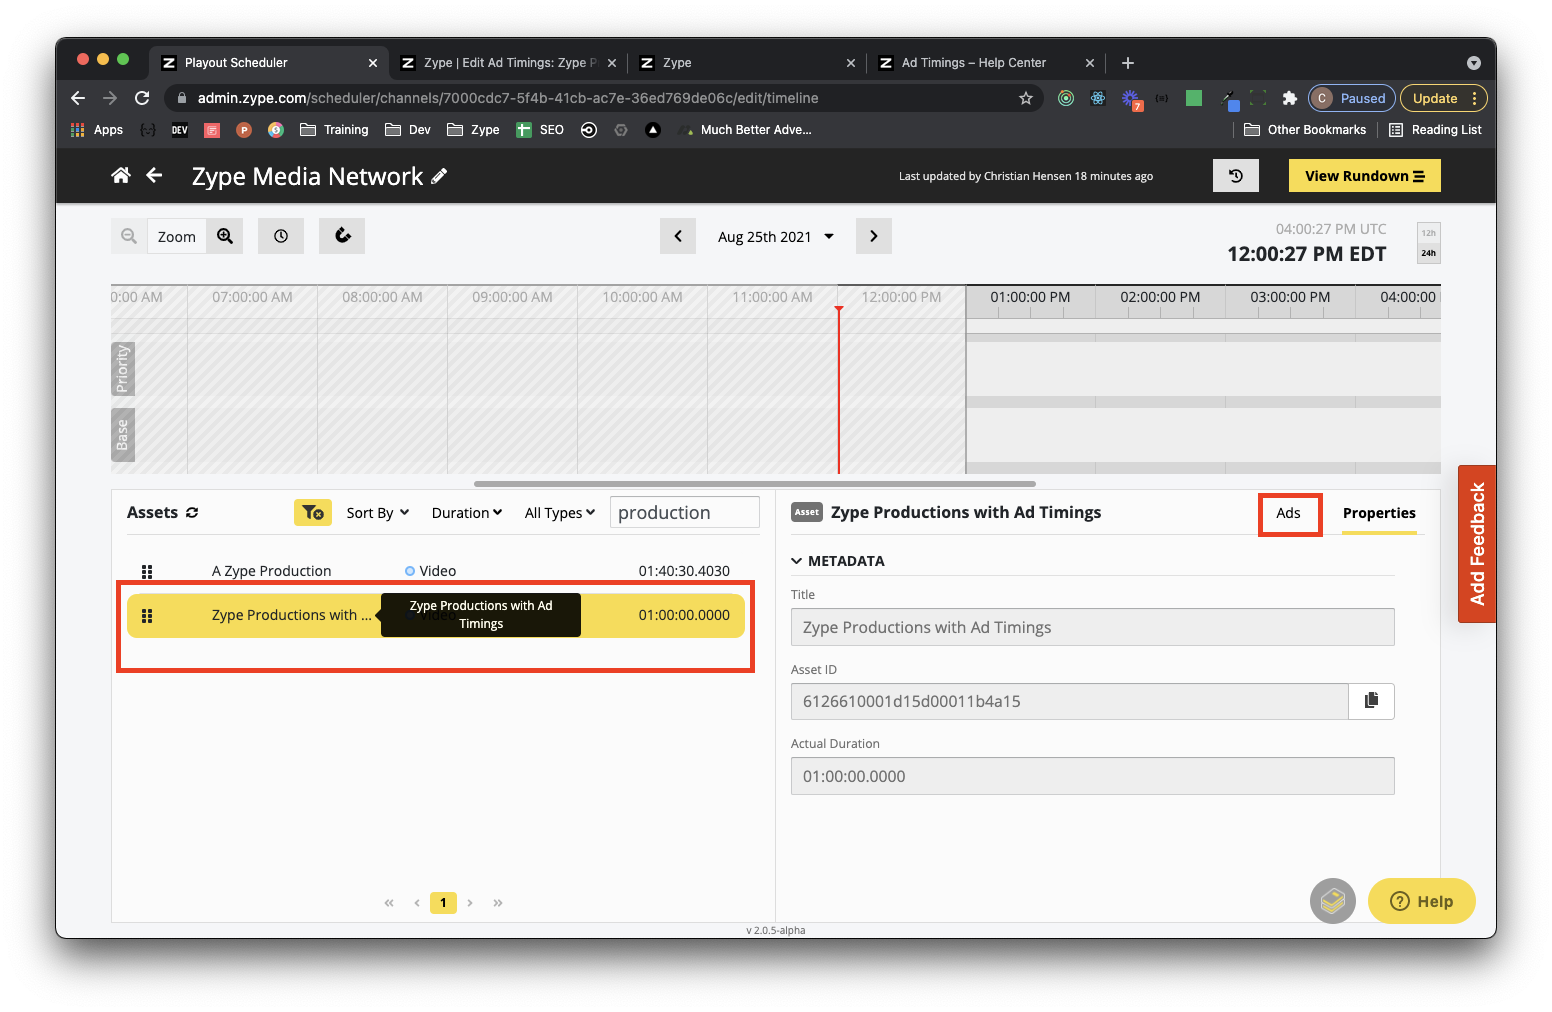Click the View Rundown button

pos(1364,176)
